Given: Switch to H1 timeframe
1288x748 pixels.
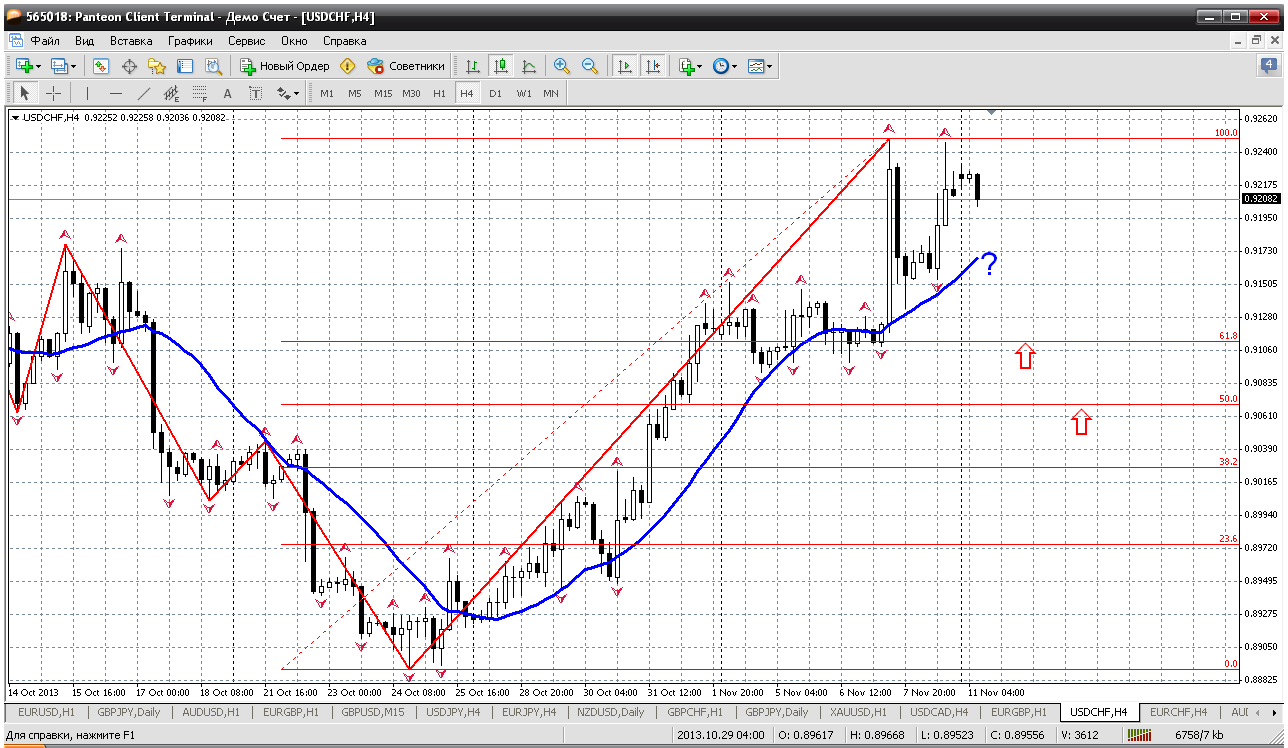Looking at the screenshot, I should [439, 93].
